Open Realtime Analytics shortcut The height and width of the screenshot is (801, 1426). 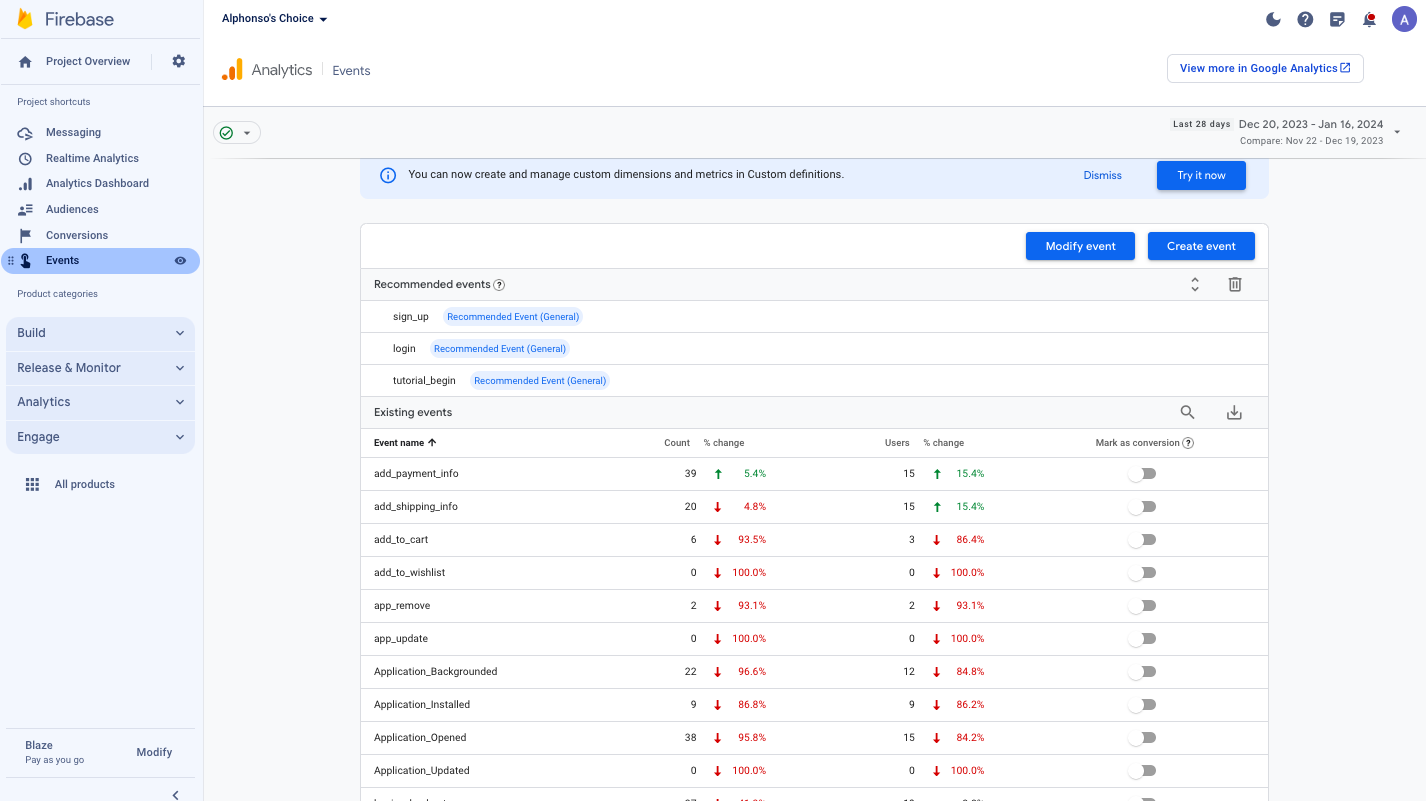[x=92, y=158]
